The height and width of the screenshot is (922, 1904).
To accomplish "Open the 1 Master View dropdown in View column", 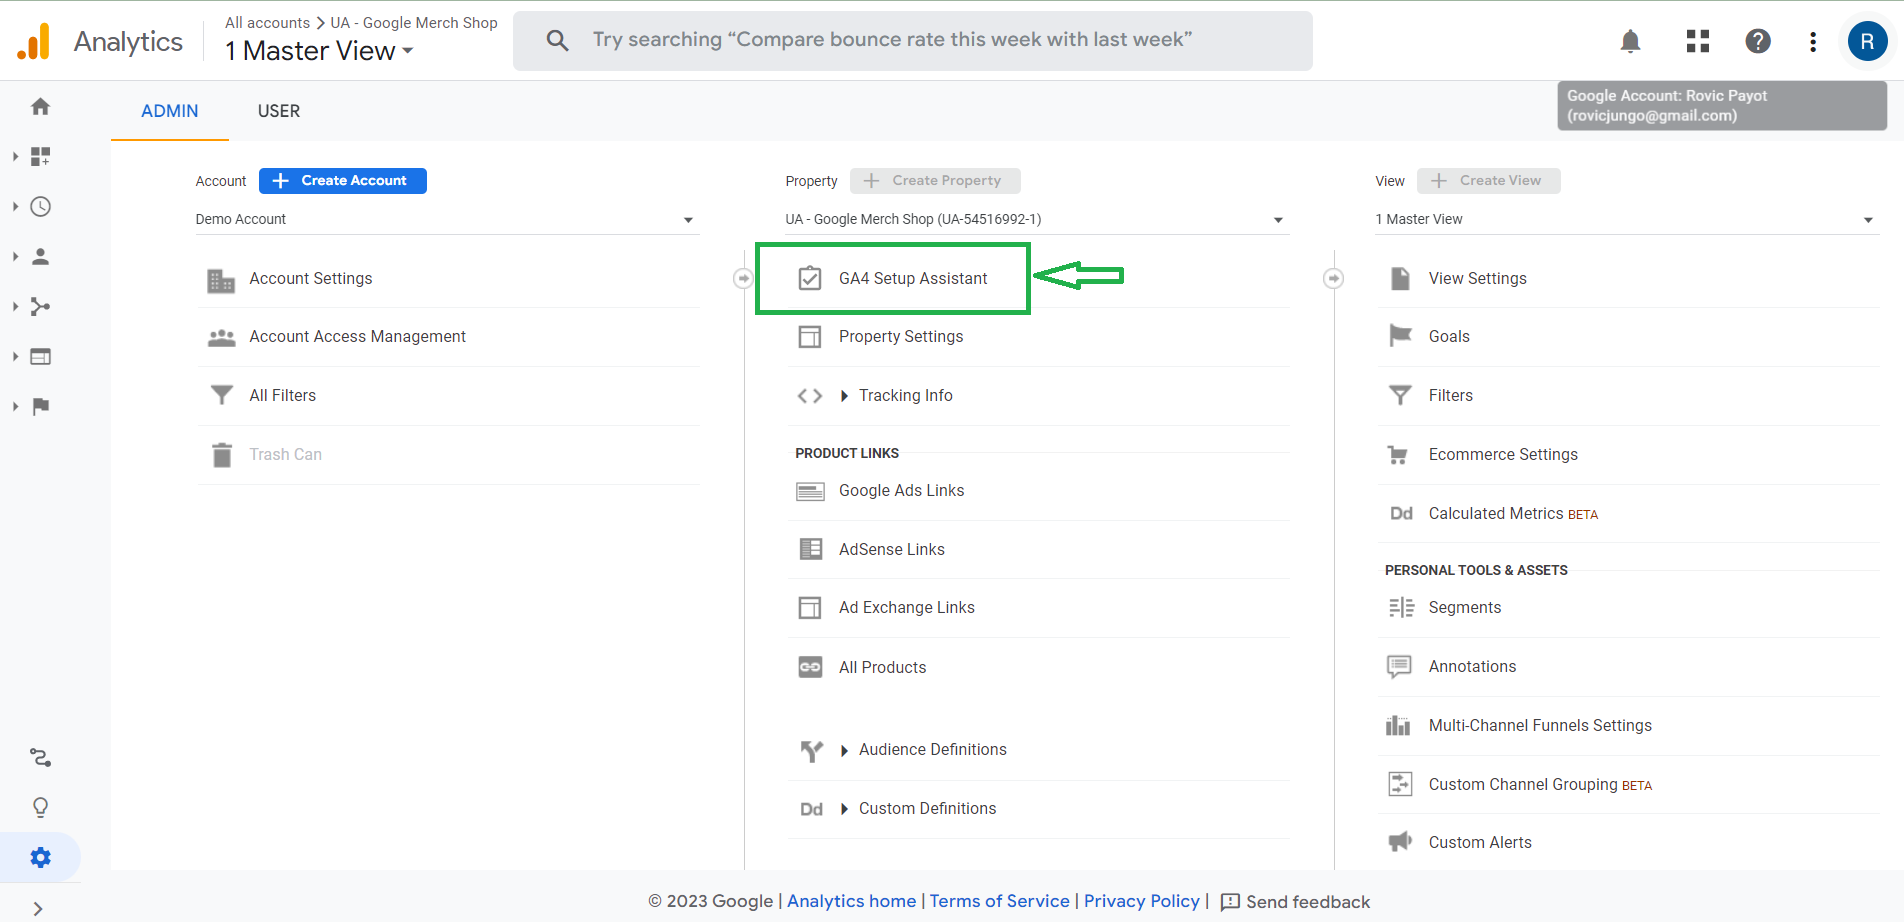I will (x=1626, y=219).
